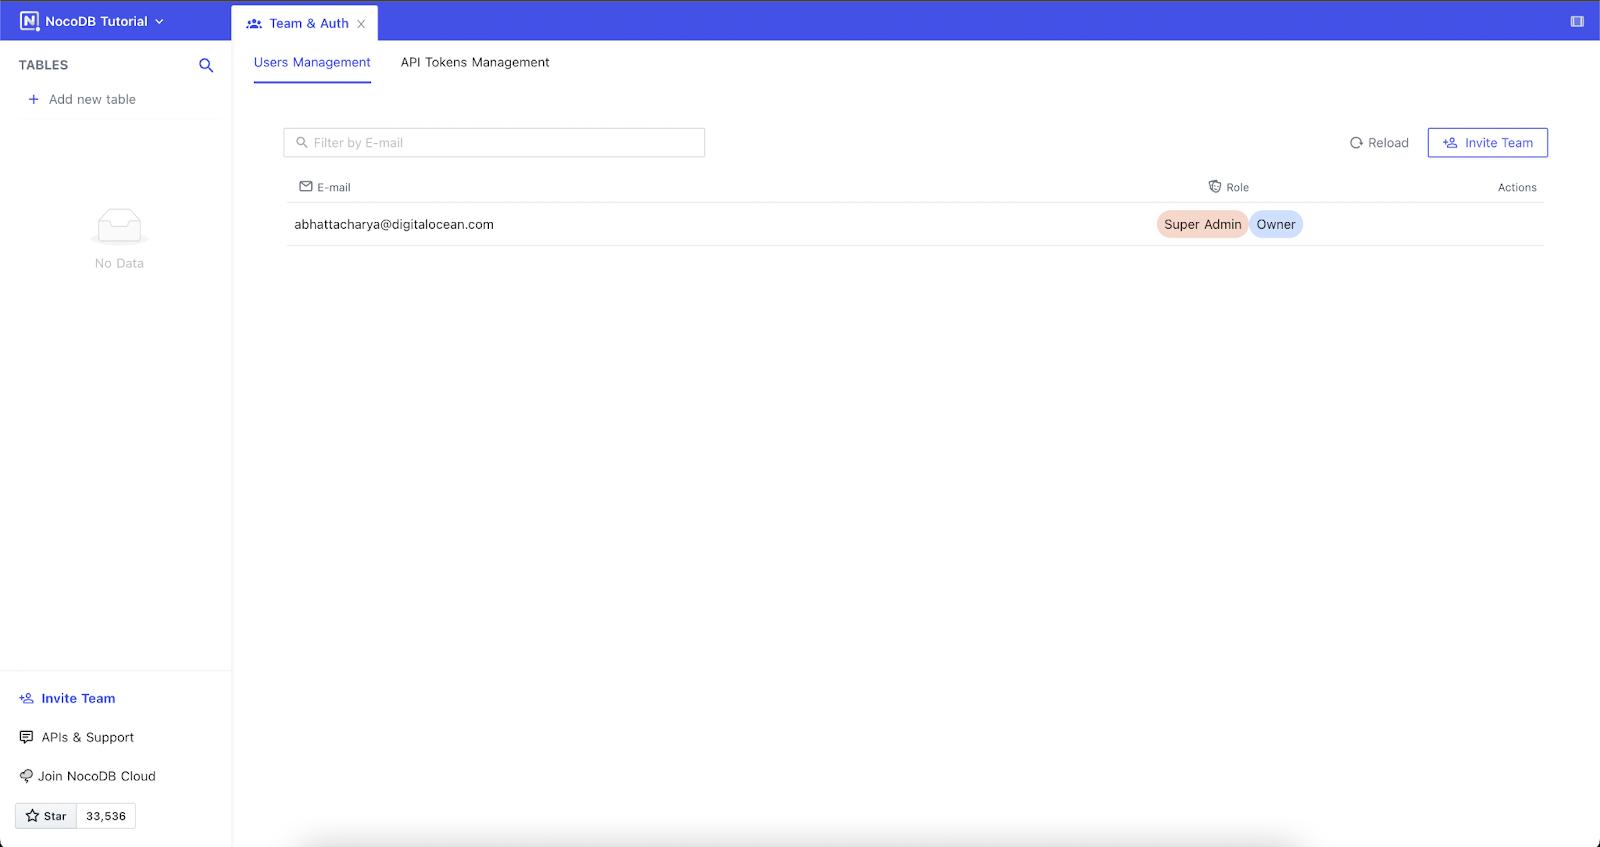Image resolution: width=1600 pixels, height=847 pixels.
Task: Open the NocoDB Tutorial project dropdown
Action: [104, 21]
